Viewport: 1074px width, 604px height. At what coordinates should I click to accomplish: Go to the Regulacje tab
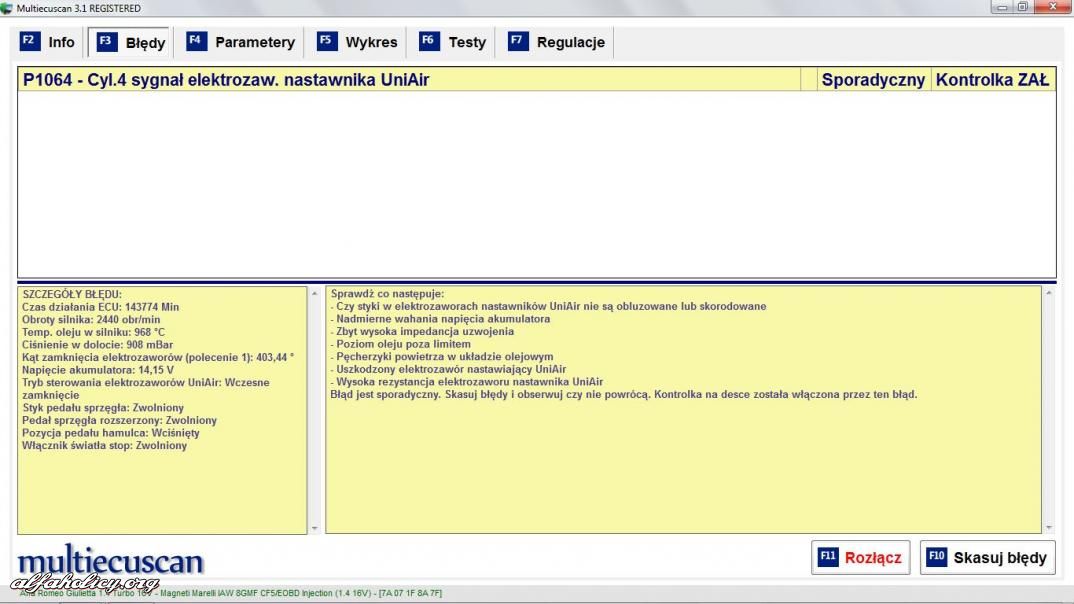pyautogui.click(x=556, y=42)
